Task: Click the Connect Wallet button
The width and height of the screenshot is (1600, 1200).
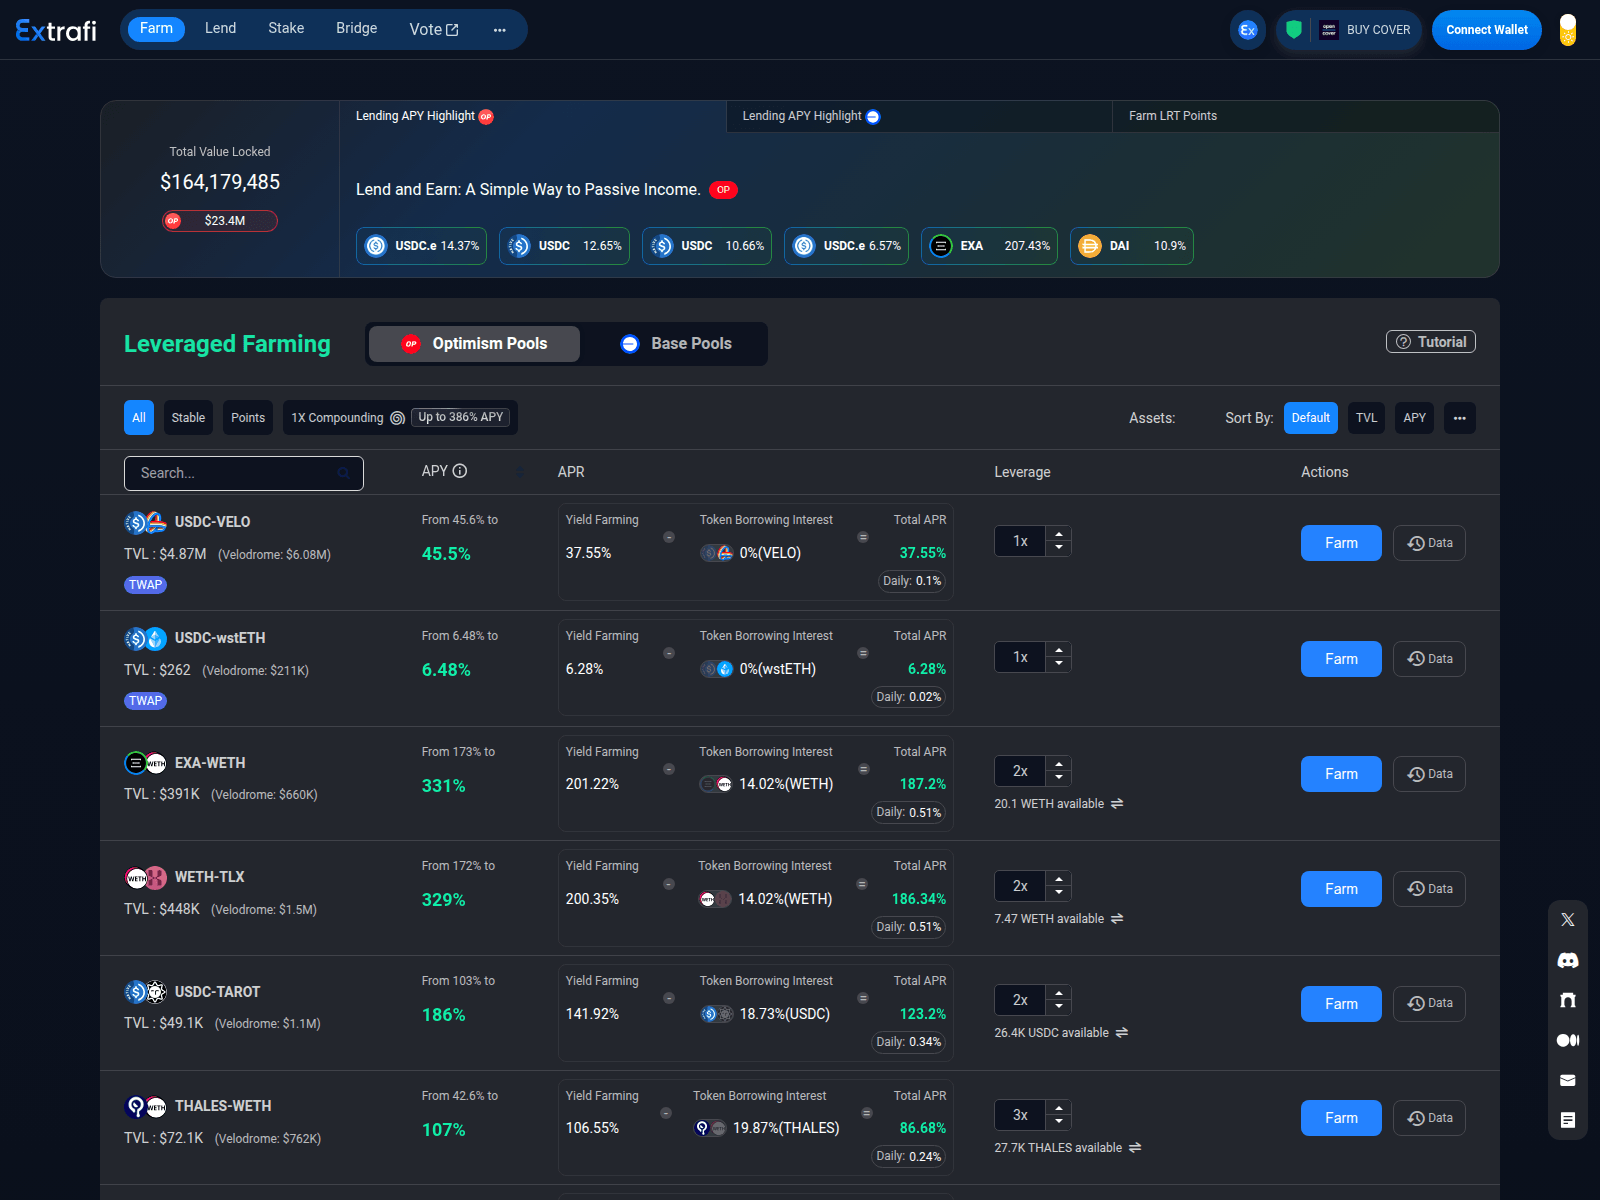Action: click(1486, 30)
